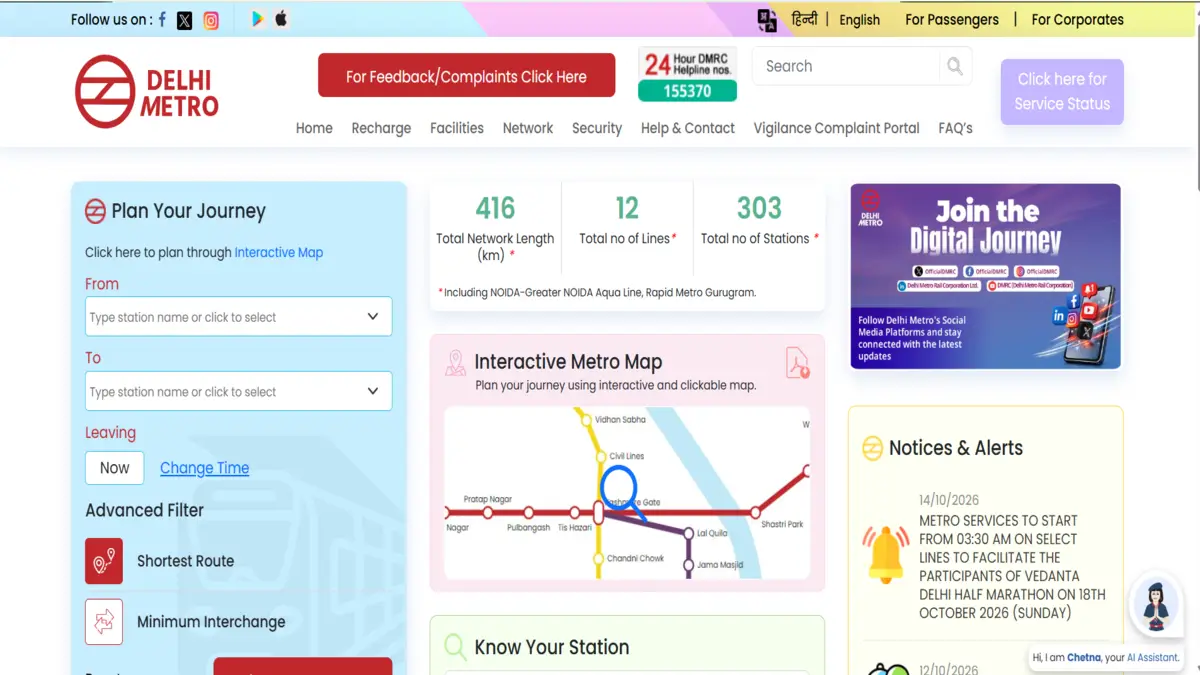
Task: Click the Plan Your Journey metro icon
Action: coord(95,211)
